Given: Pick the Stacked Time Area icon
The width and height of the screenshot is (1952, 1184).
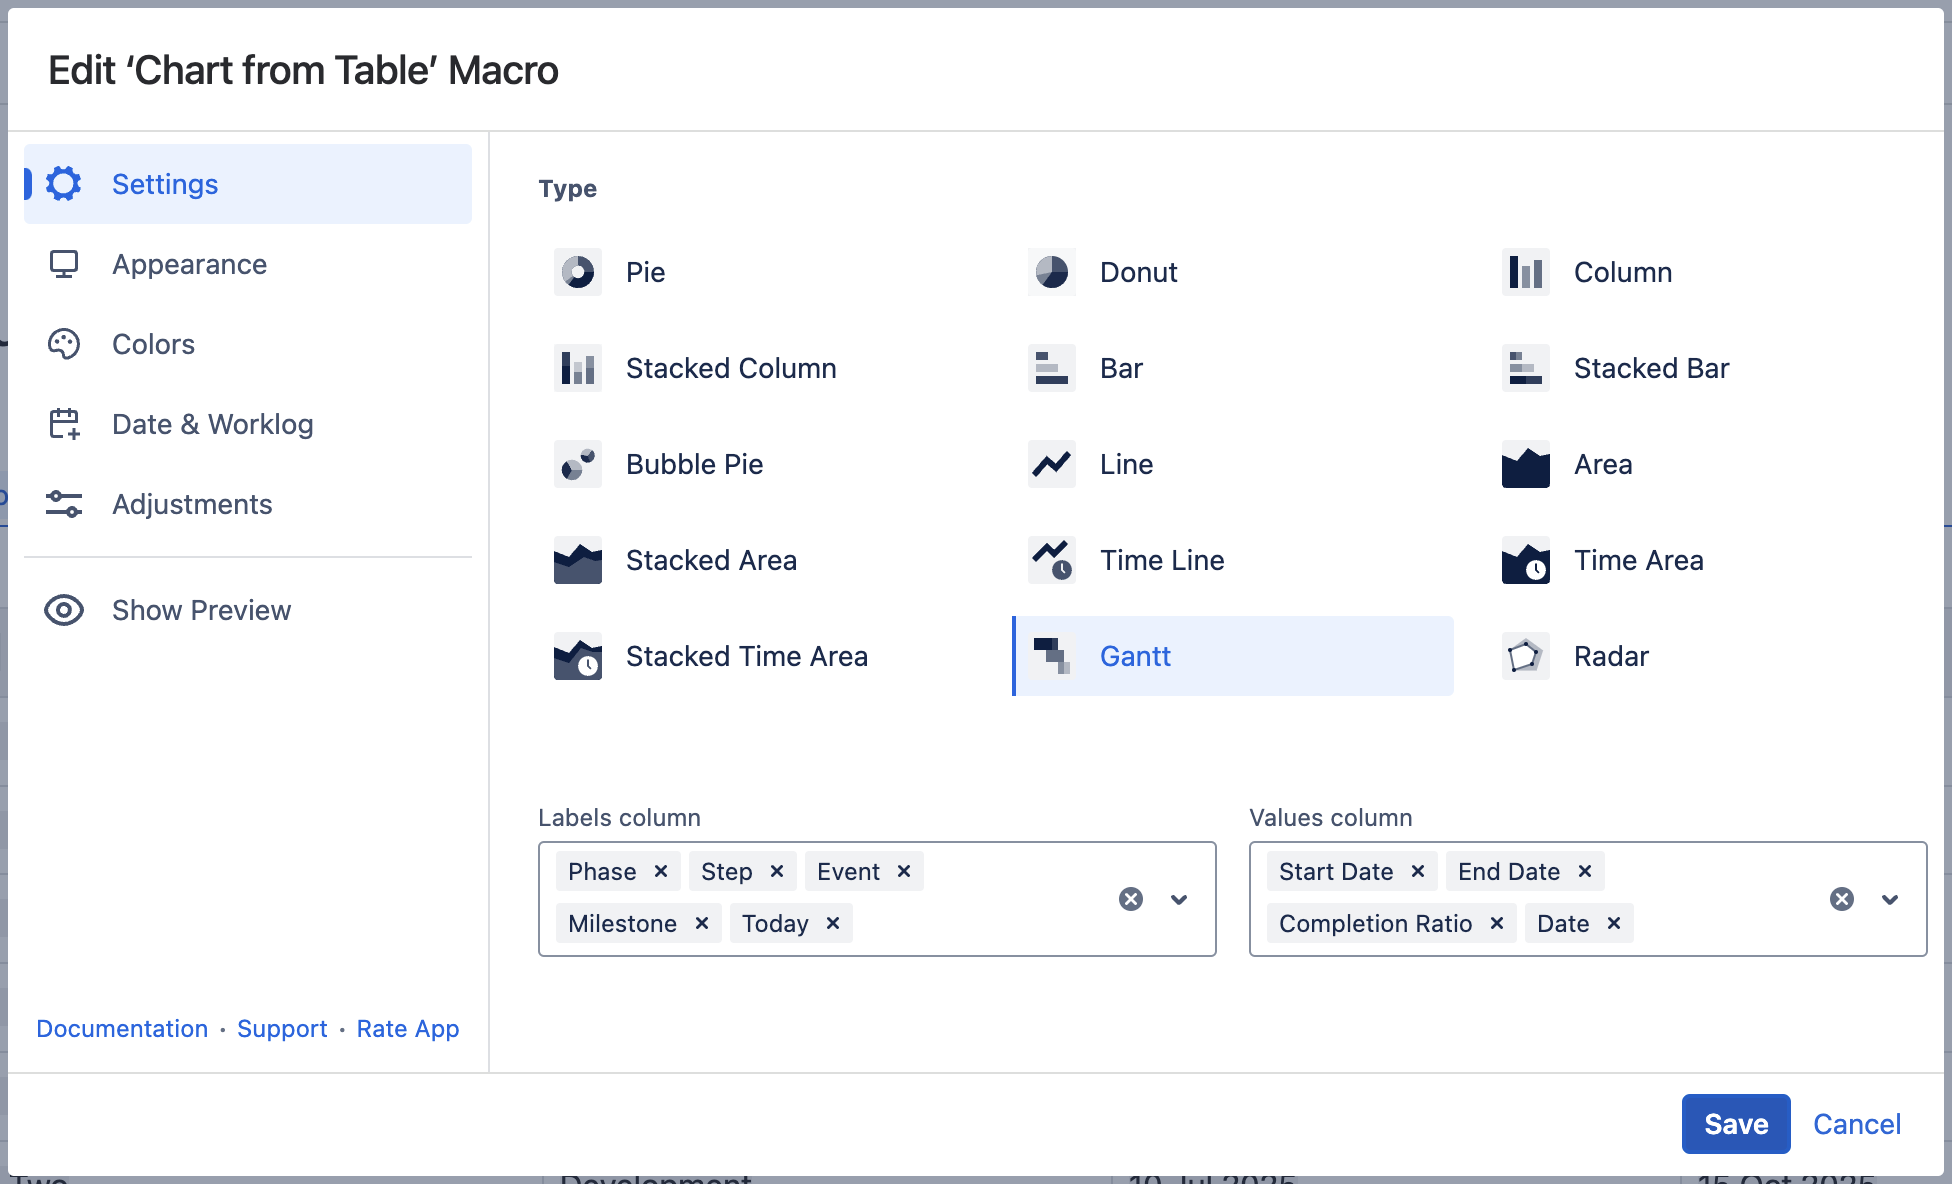Looking at the screenshot, I should click(578, 656).
